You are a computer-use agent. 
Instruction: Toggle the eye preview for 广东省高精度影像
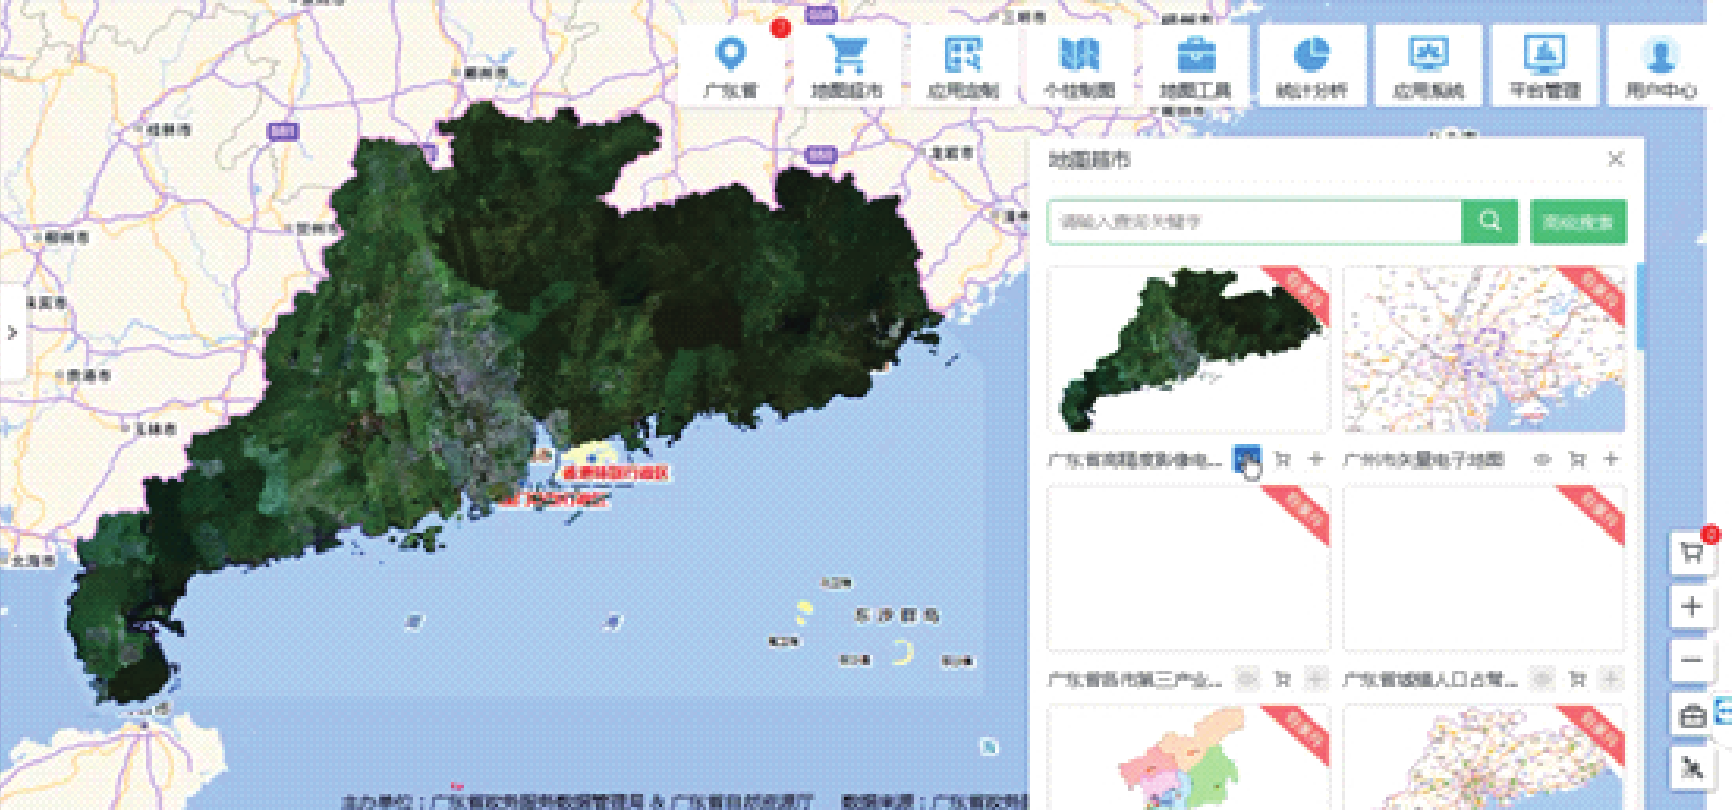[x=1246, y=459]
